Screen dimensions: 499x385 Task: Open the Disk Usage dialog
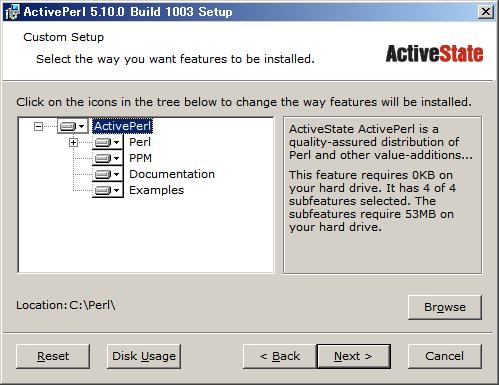click(144, 356)
